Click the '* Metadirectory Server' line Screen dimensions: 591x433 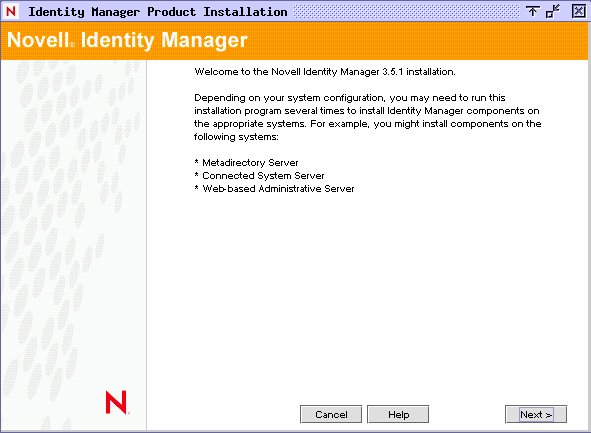[x=247, y=162]
